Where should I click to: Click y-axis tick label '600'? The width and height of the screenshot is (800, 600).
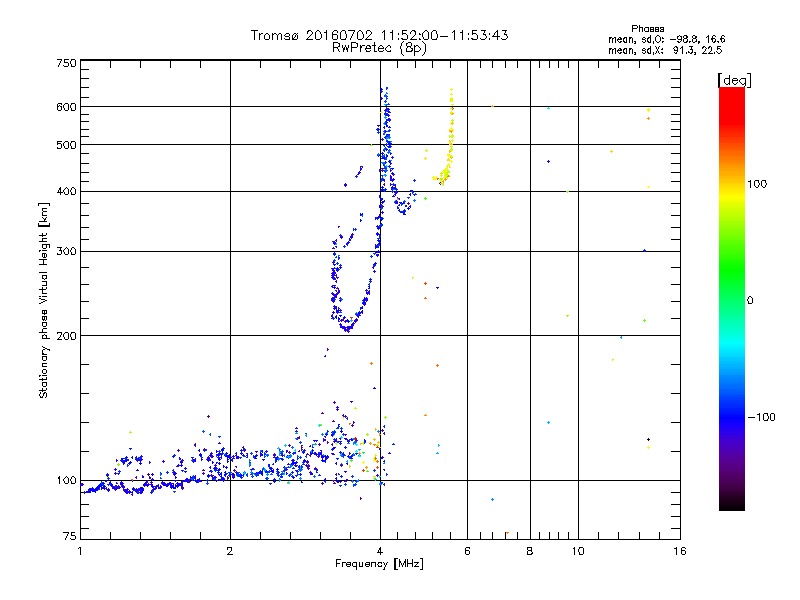click(67, 107)
